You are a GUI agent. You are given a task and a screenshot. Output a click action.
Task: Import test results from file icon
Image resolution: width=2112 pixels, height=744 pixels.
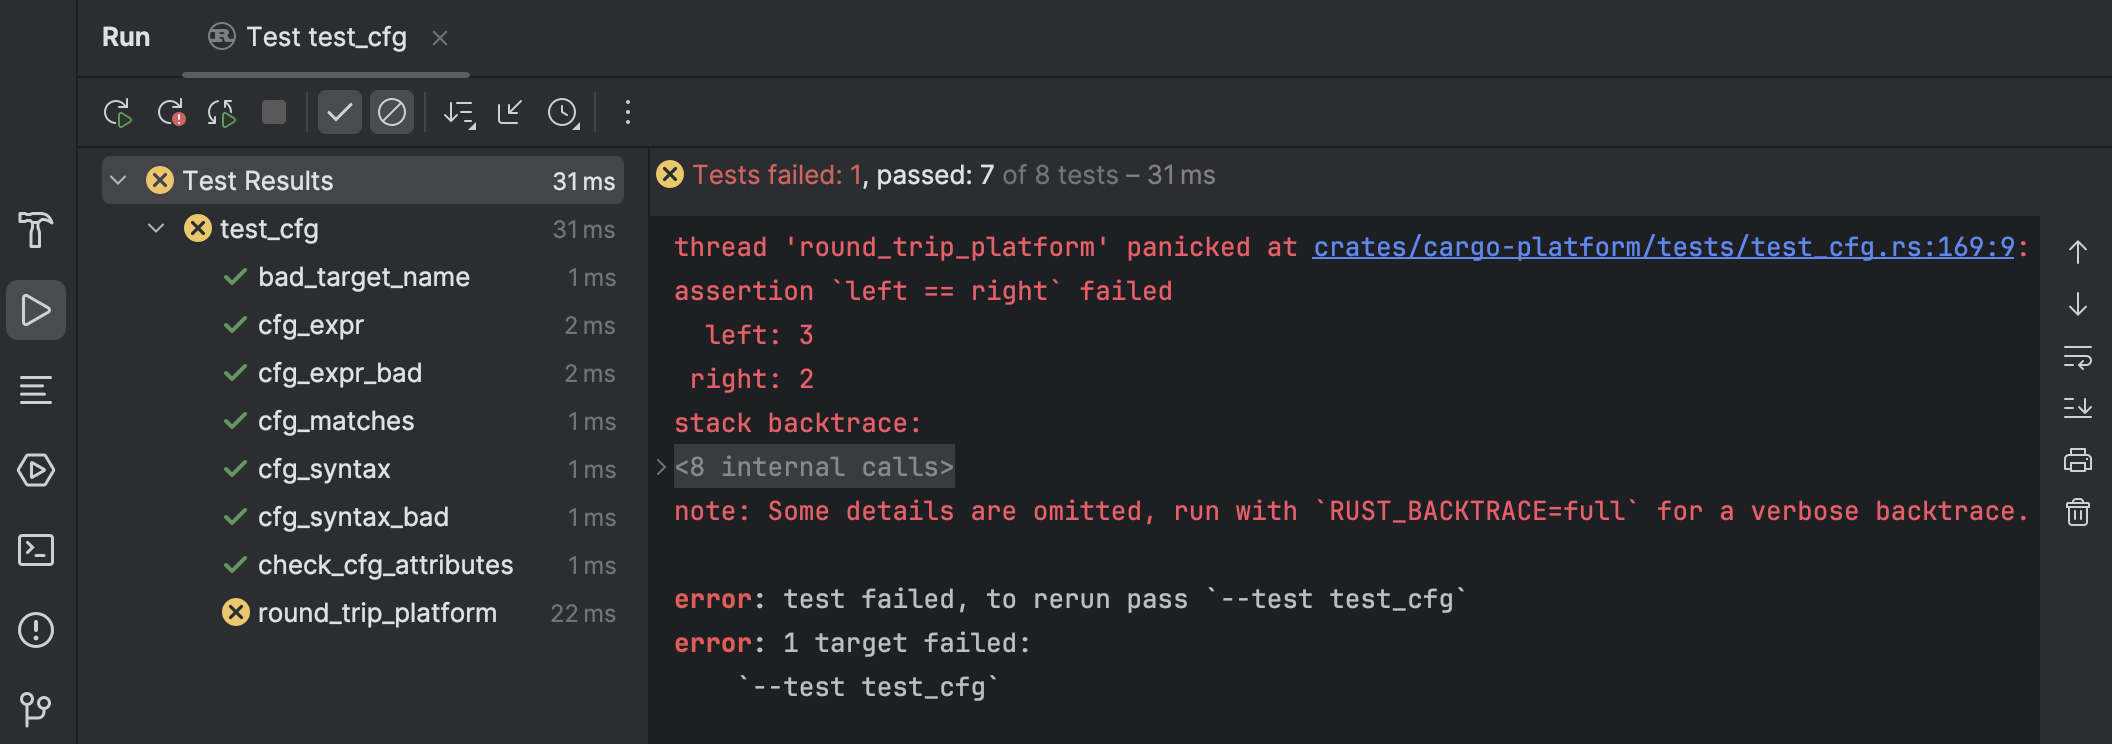510,113
